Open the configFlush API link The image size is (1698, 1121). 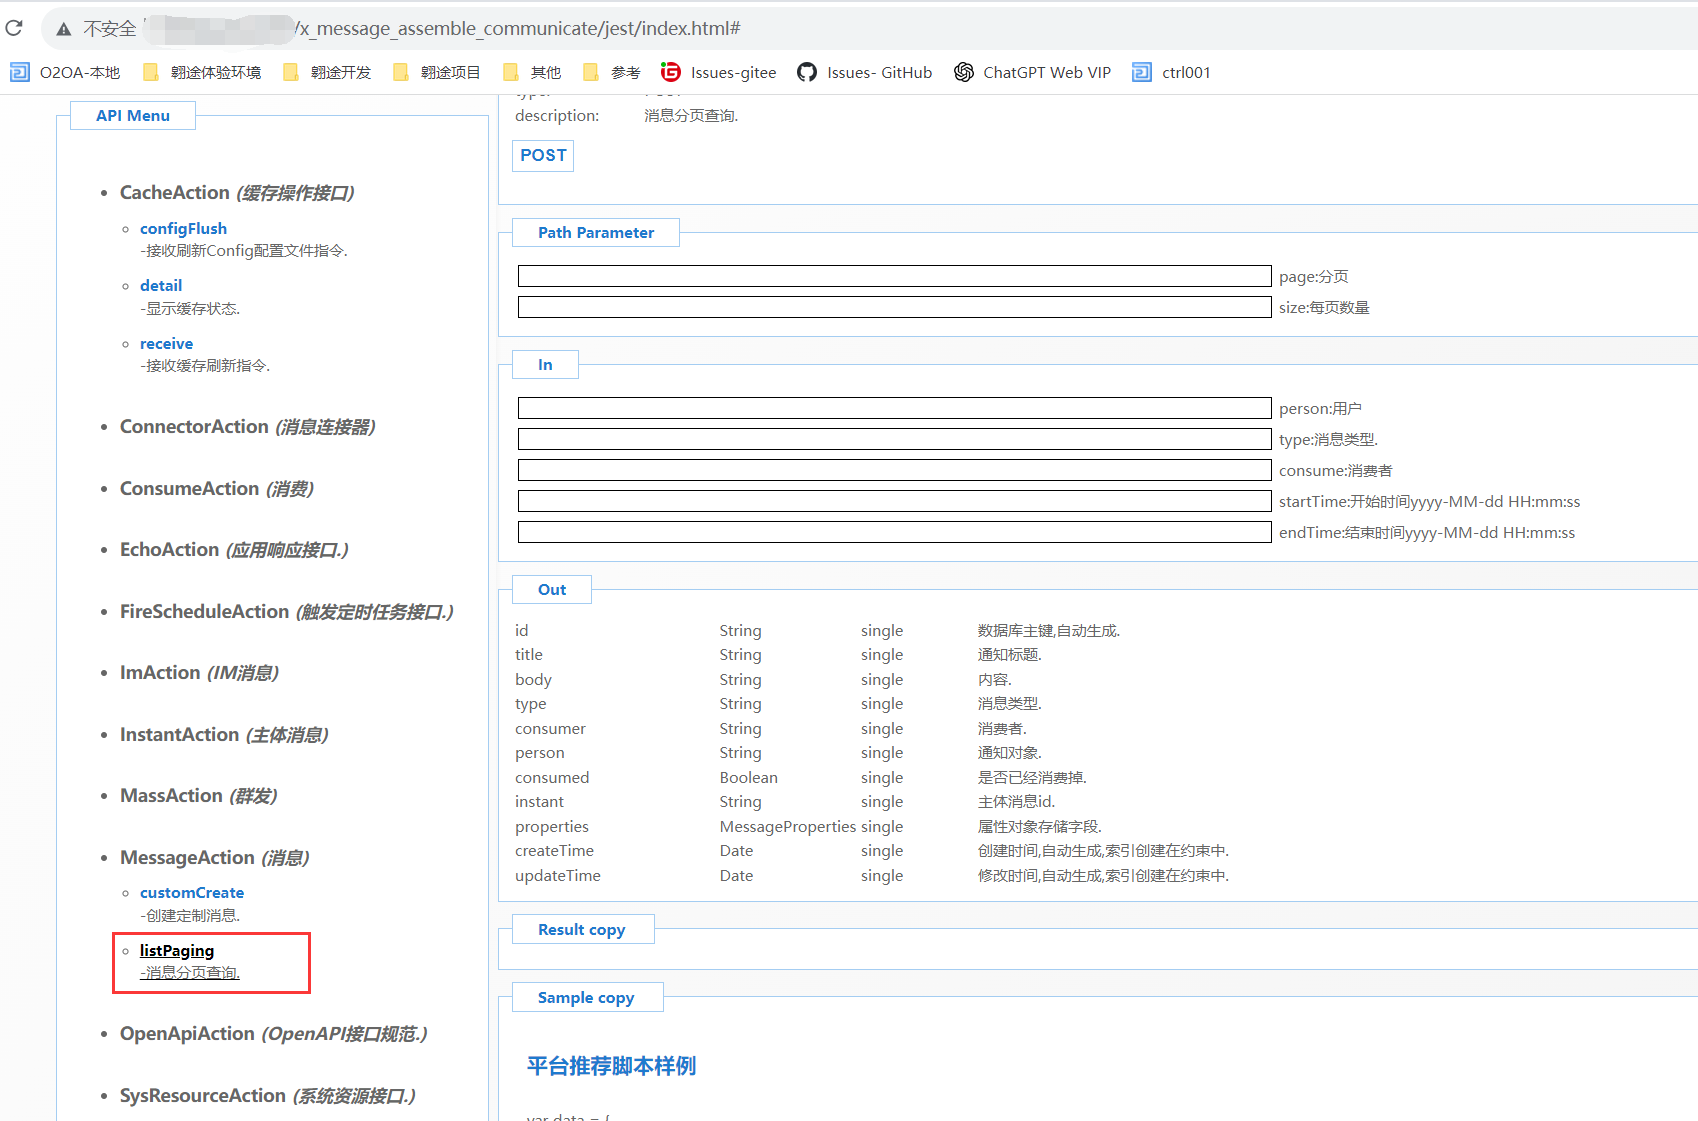tap(183, 229)
